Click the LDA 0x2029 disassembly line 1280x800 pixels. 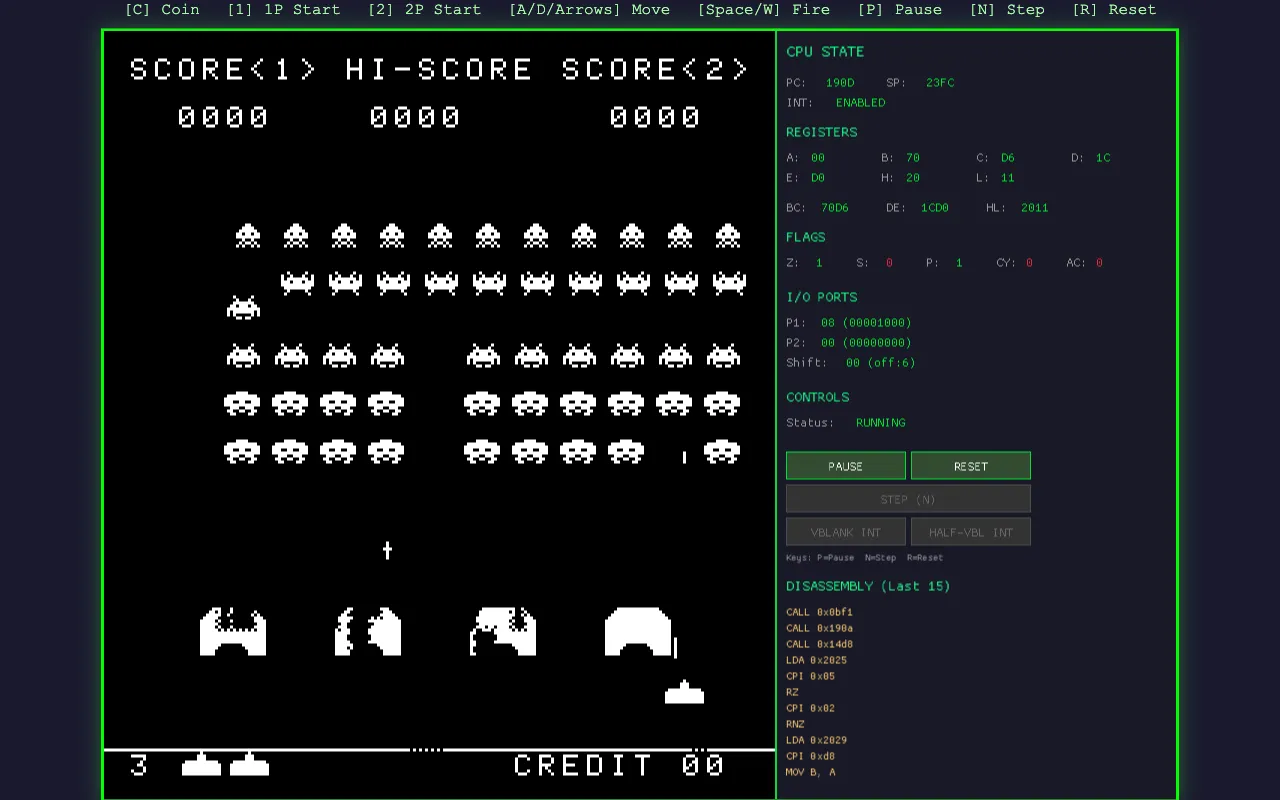[816, 740]
